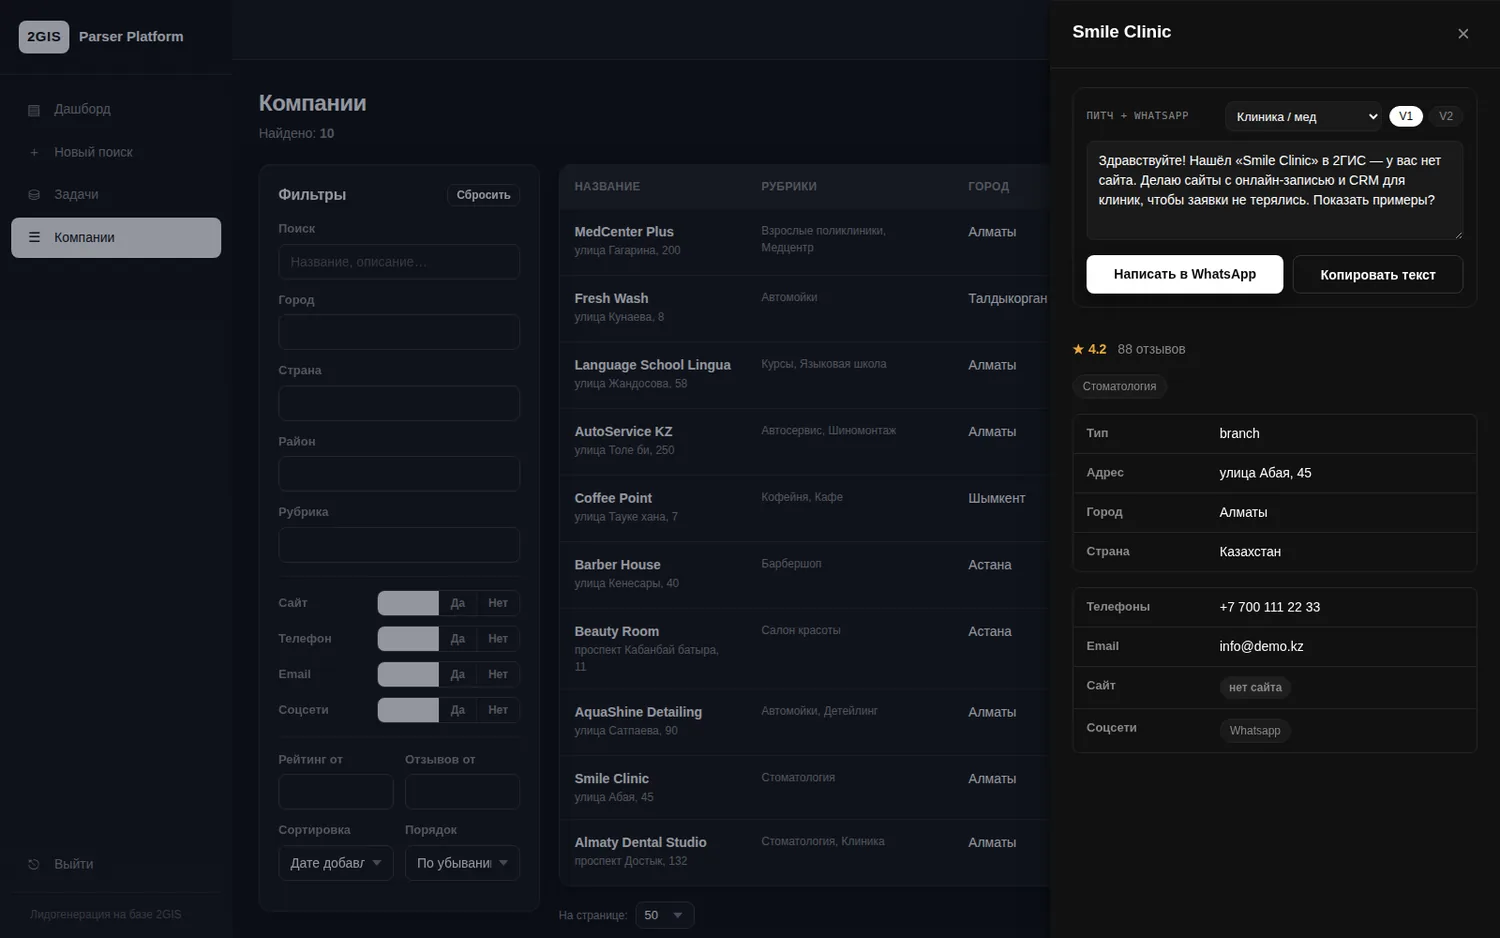Set Сайт filter to Да
The width and height of the screenshot is (1500, 938).
tap(458, 603)
